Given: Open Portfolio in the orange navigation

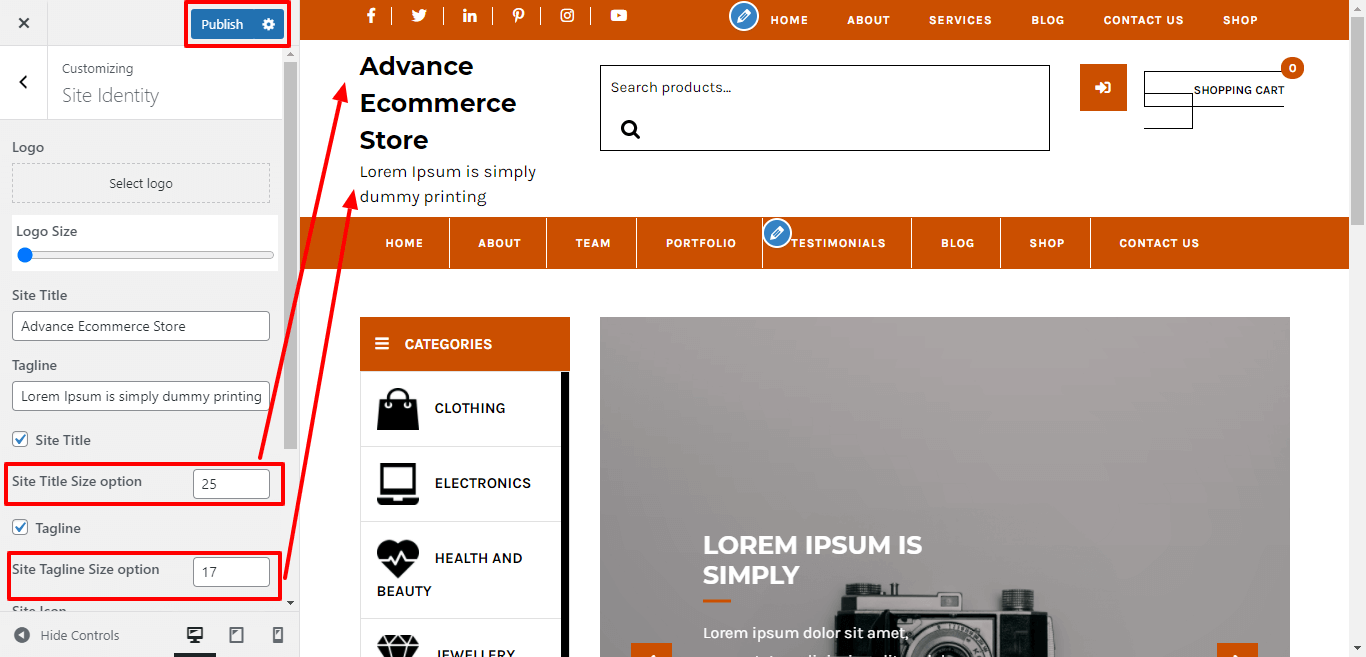Looking at the screenshot, I should pyautogui.click(x=700, y=243).
